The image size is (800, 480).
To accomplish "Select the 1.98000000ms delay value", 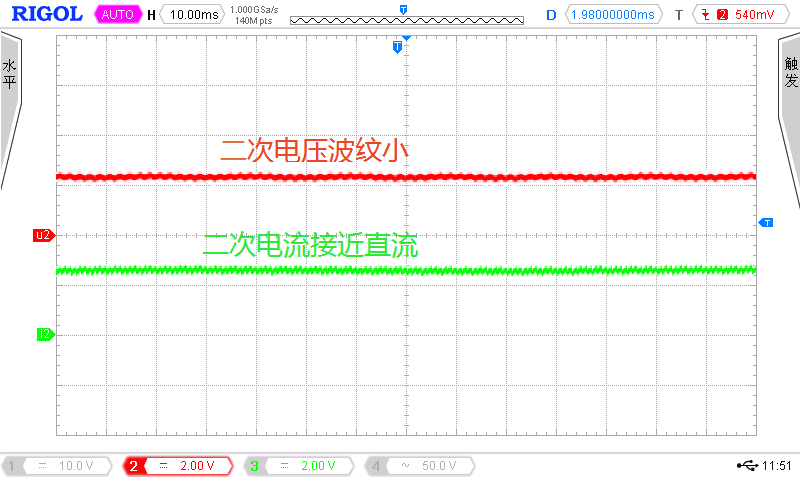I will point(612,15).
